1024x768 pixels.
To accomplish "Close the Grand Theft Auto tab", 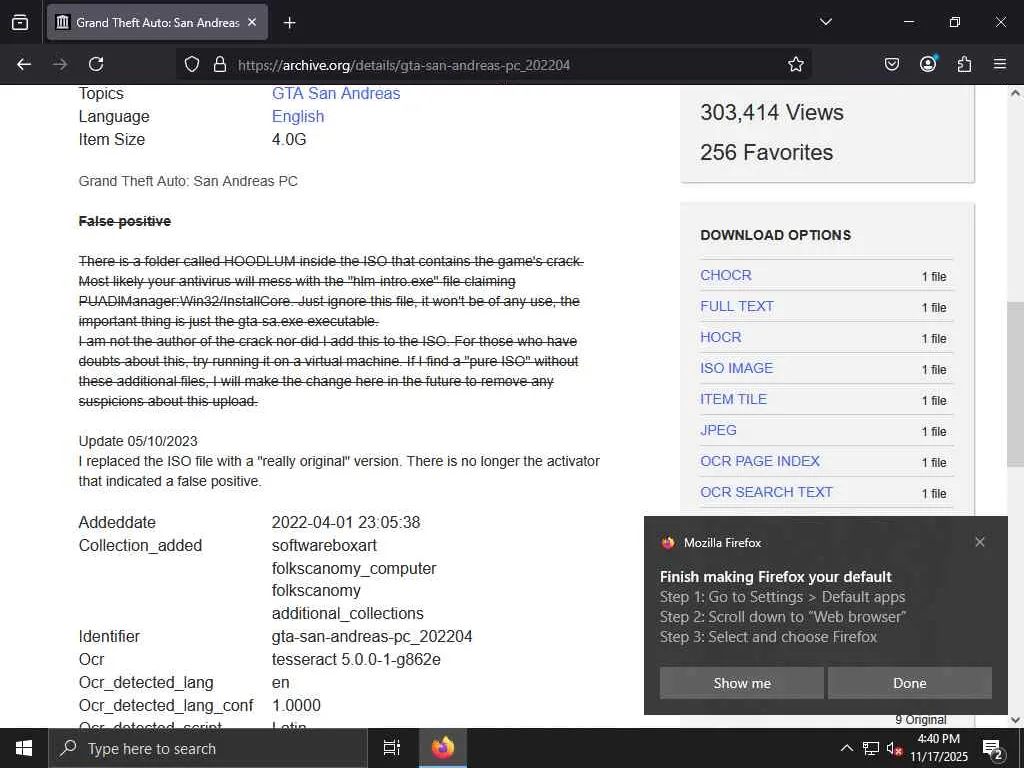I will (x=252, y=22).
